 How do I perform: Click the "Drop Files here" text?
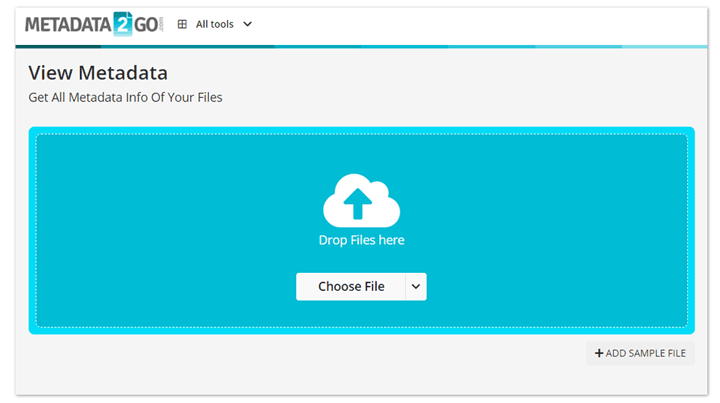(x=361, y=240)
